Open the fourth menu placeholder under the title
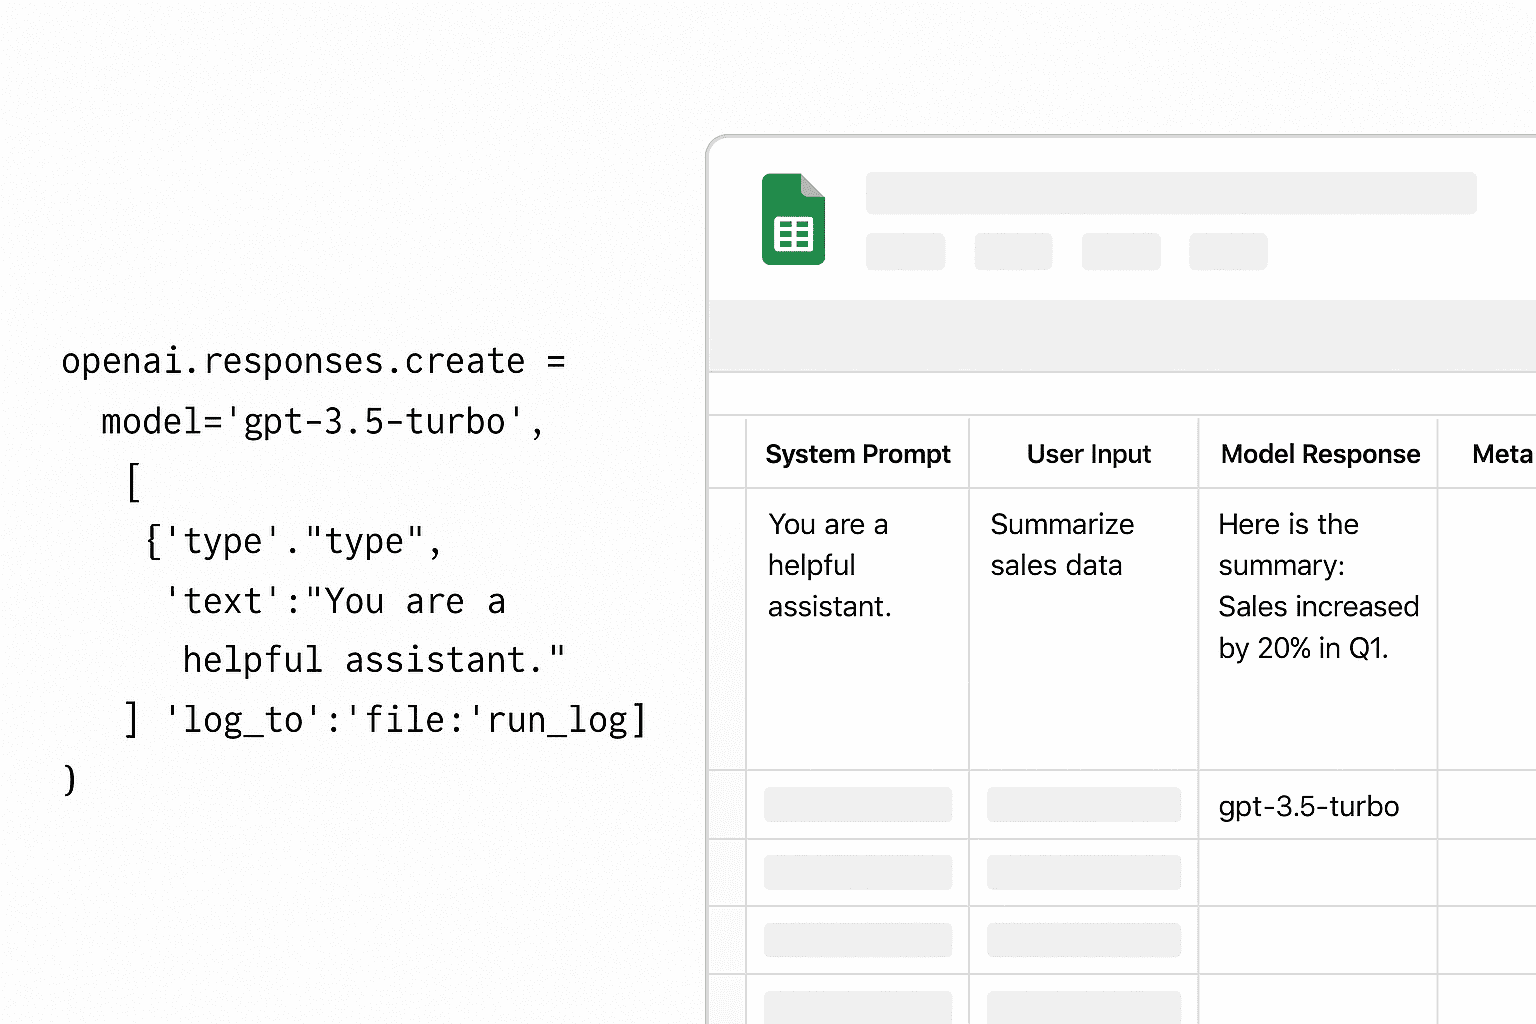The height and width of the screenshot is (1024, 1536). (x=1228, y=252)
